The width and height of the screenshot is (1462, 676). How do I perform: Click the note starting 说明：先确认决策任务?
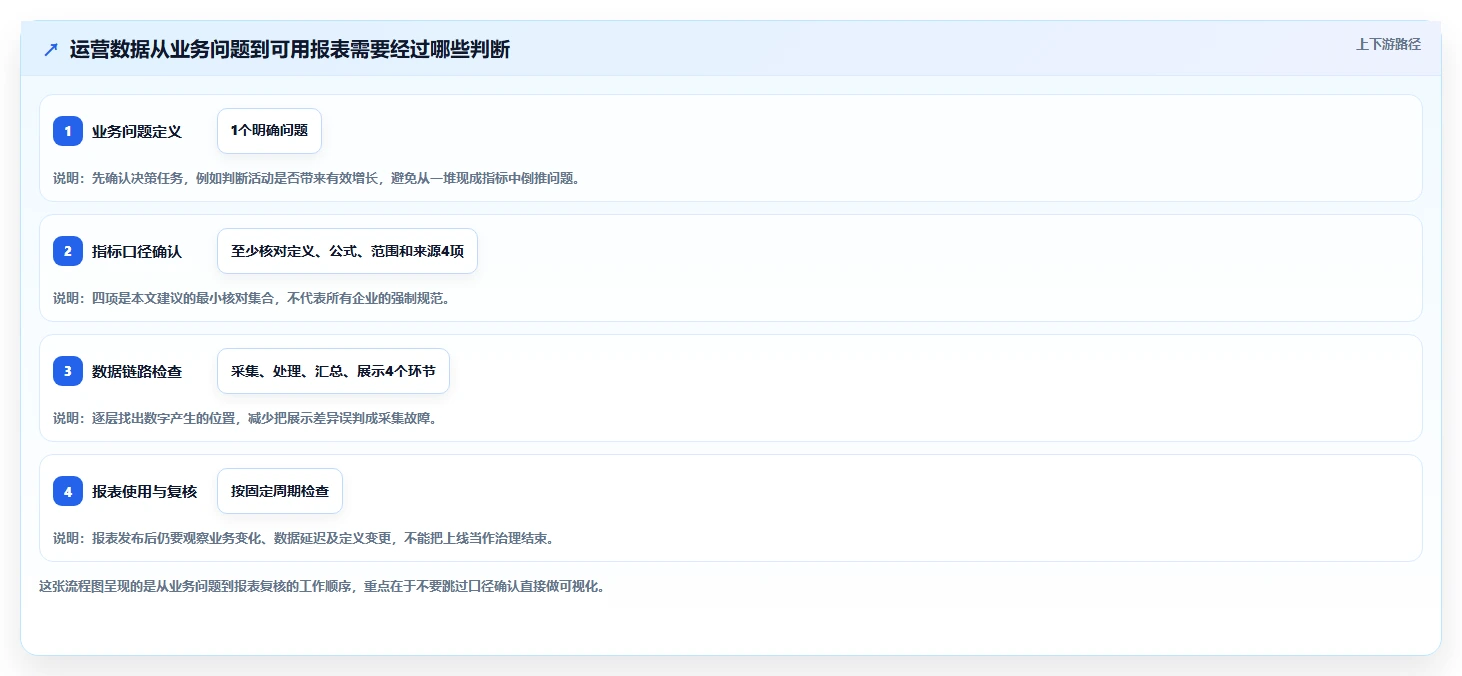click(317, 178)
